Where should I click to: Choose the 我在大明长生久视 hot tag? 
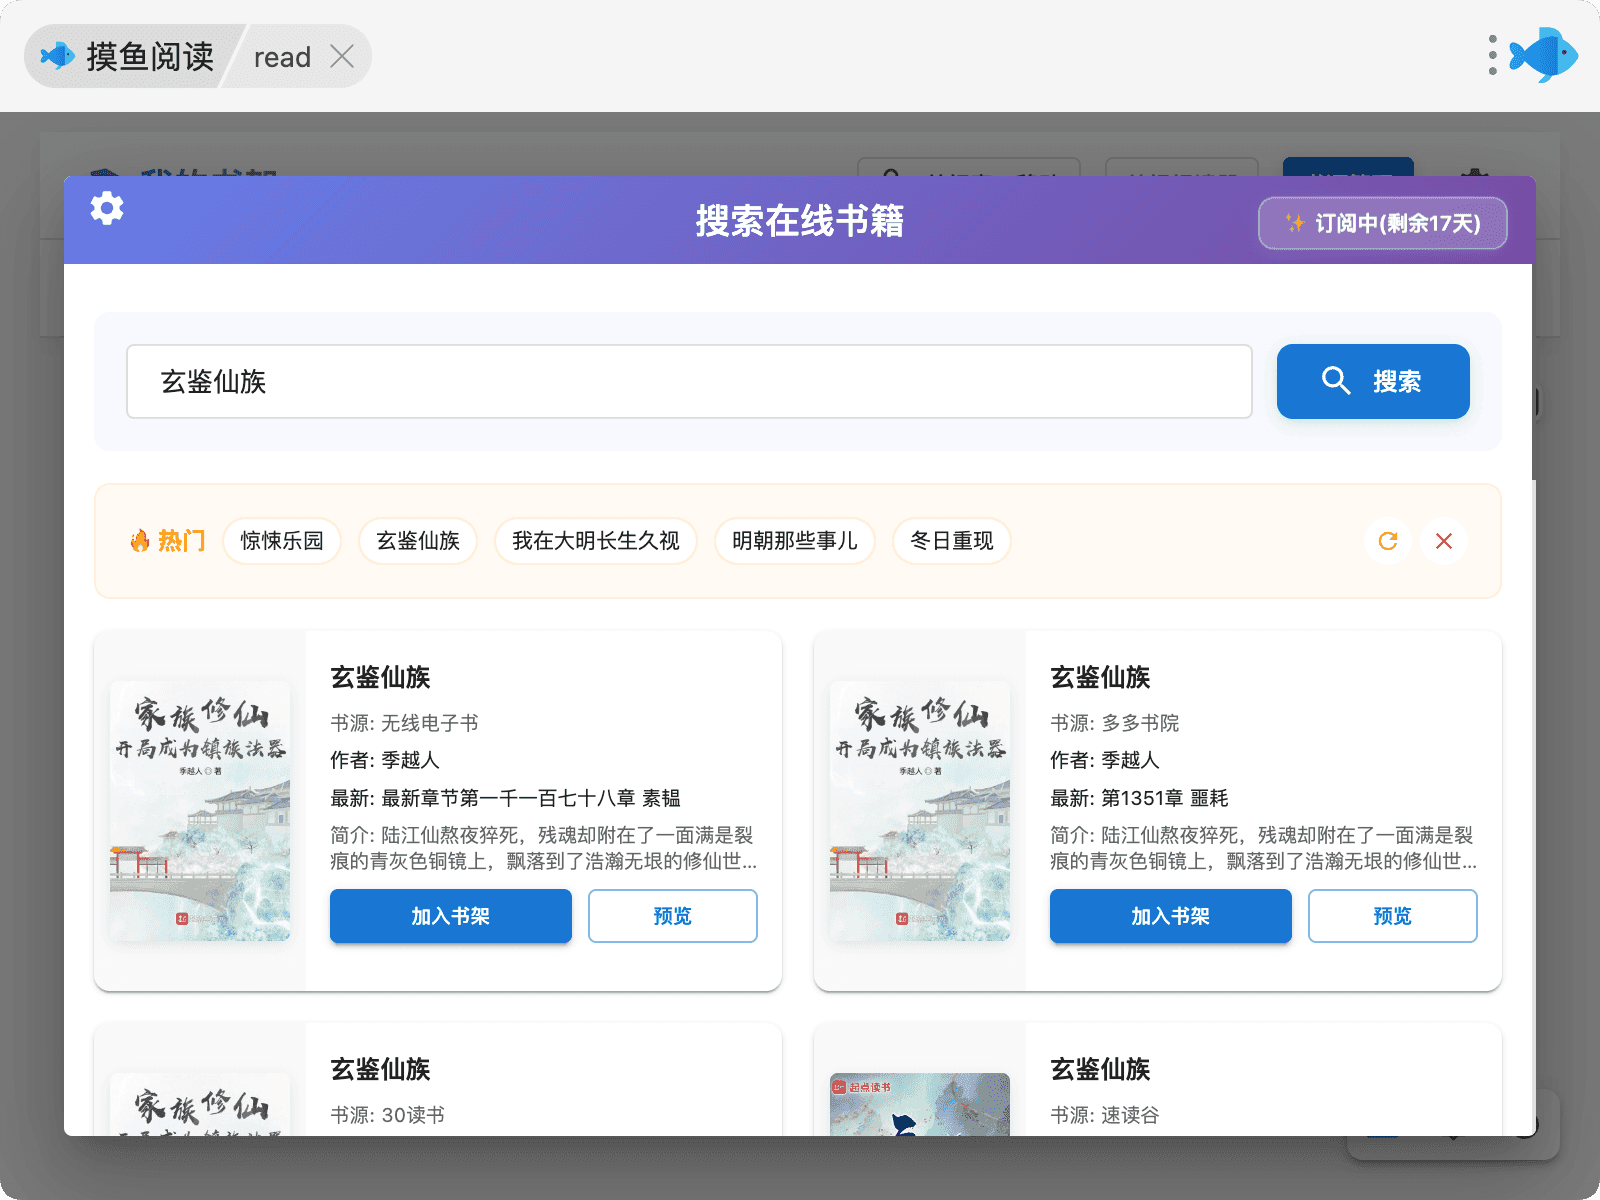coord(596,541)
